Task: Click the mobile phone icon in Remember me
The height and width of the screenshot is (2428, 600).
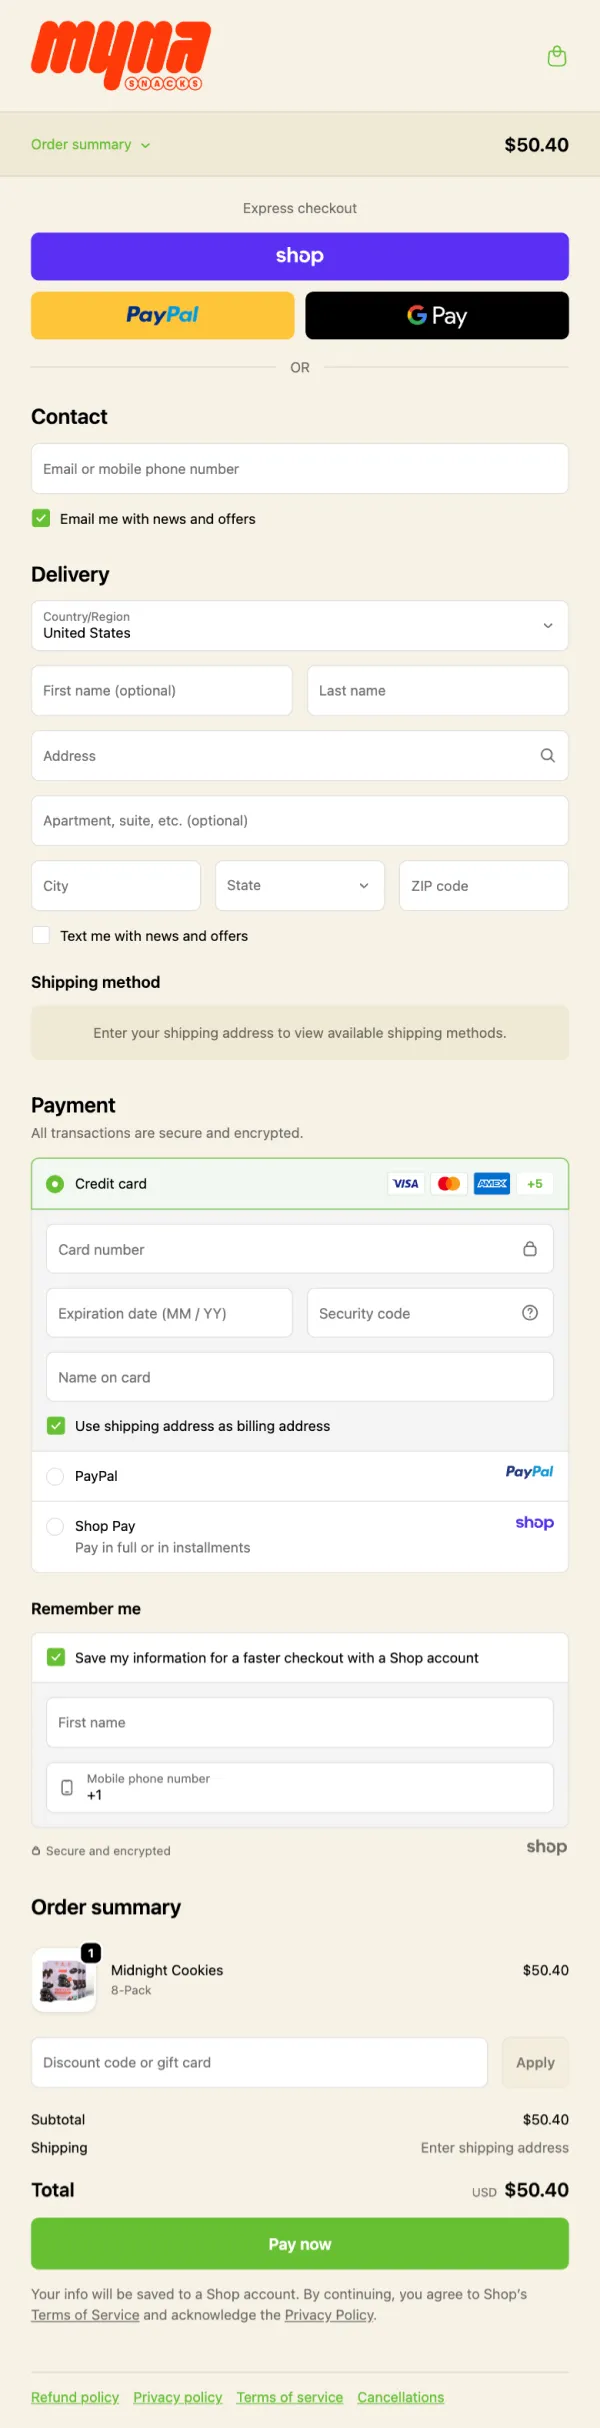Action: point(67,1787)
